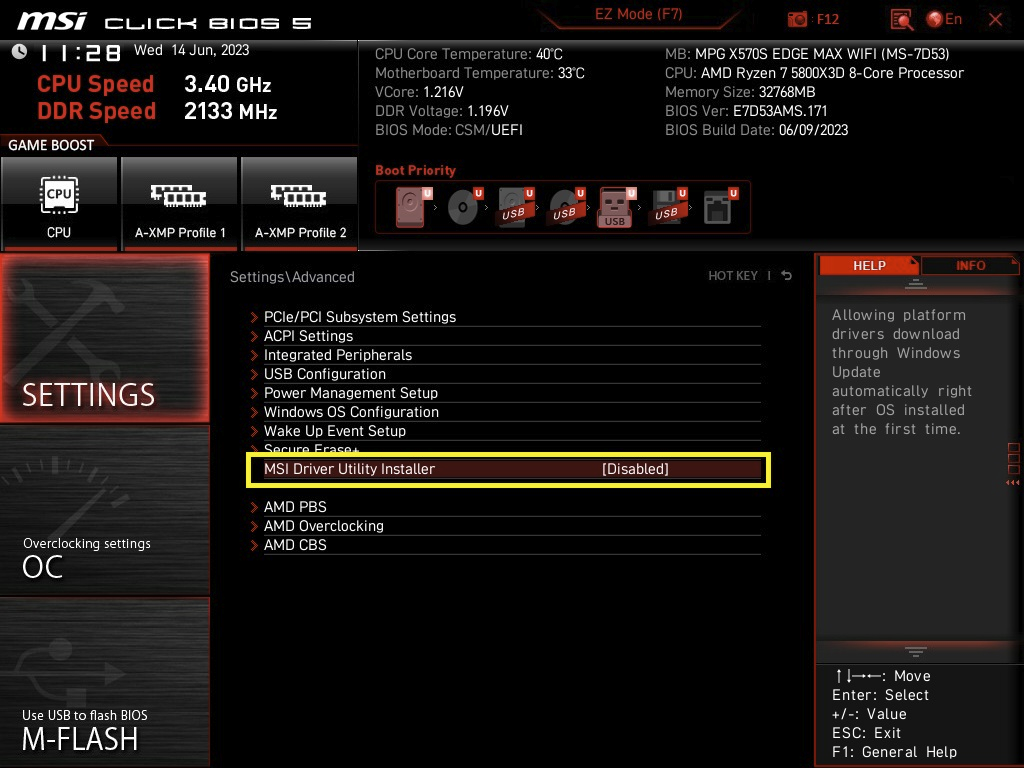Go back using the return arrow icon
The image size is (1024, 768).
[786, 276]
